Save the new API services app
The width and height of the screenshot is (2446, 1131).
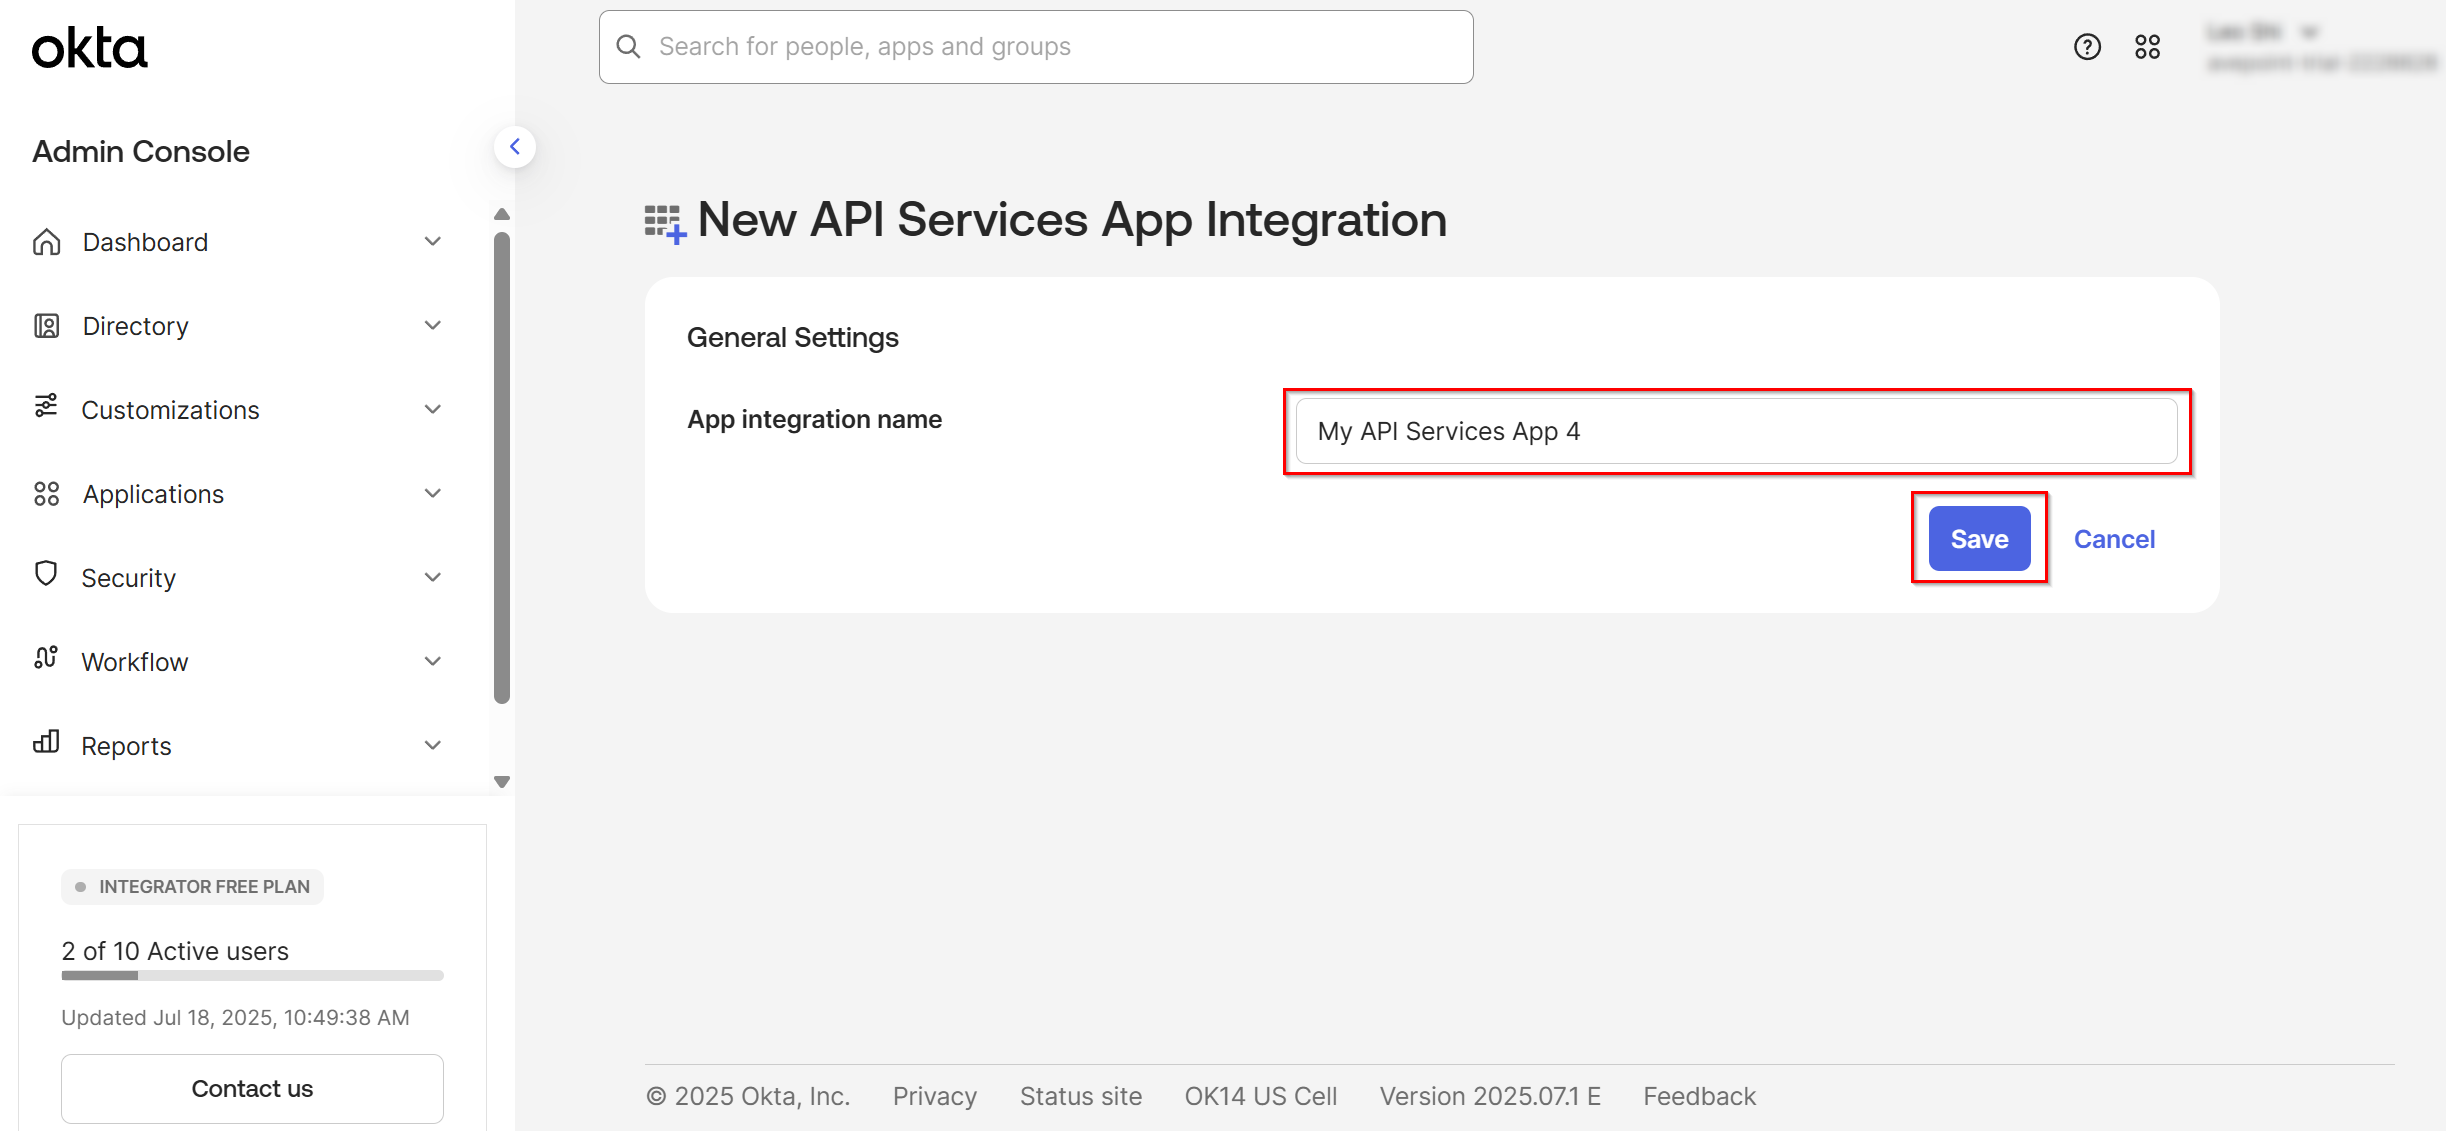[x=1978, y=538]
